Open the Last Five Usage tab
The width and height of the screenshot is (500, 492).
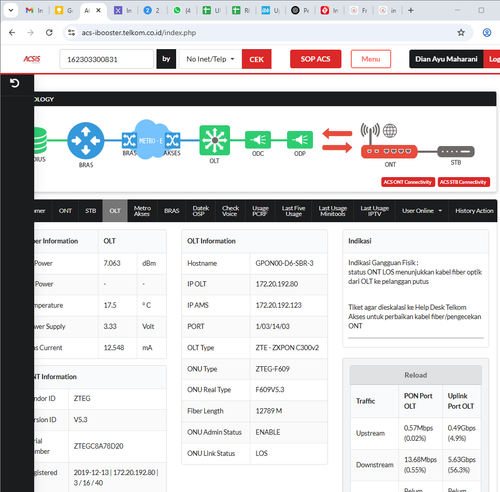pos(293,211)
